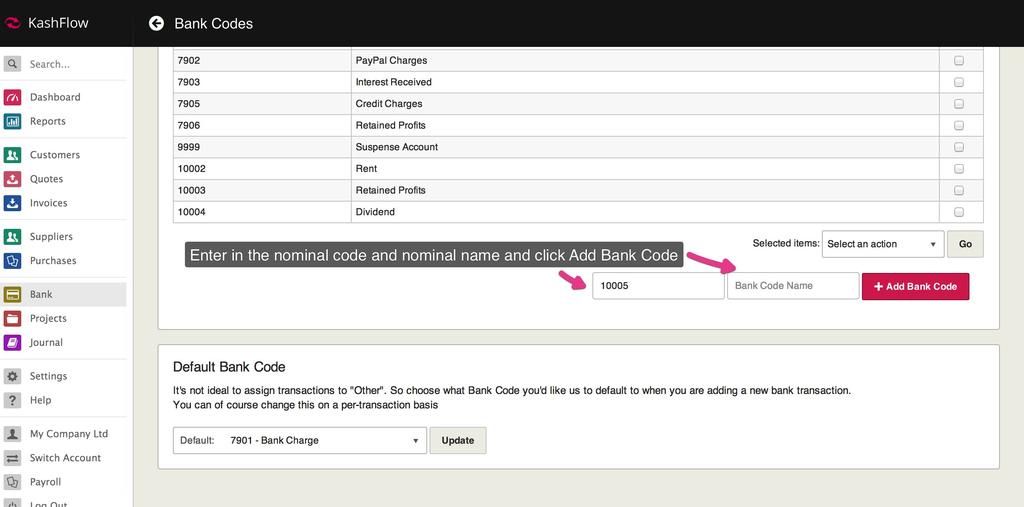The image size is (1024, 507).
Task: Click the Projects folder icon
Action: coord(12,318)
